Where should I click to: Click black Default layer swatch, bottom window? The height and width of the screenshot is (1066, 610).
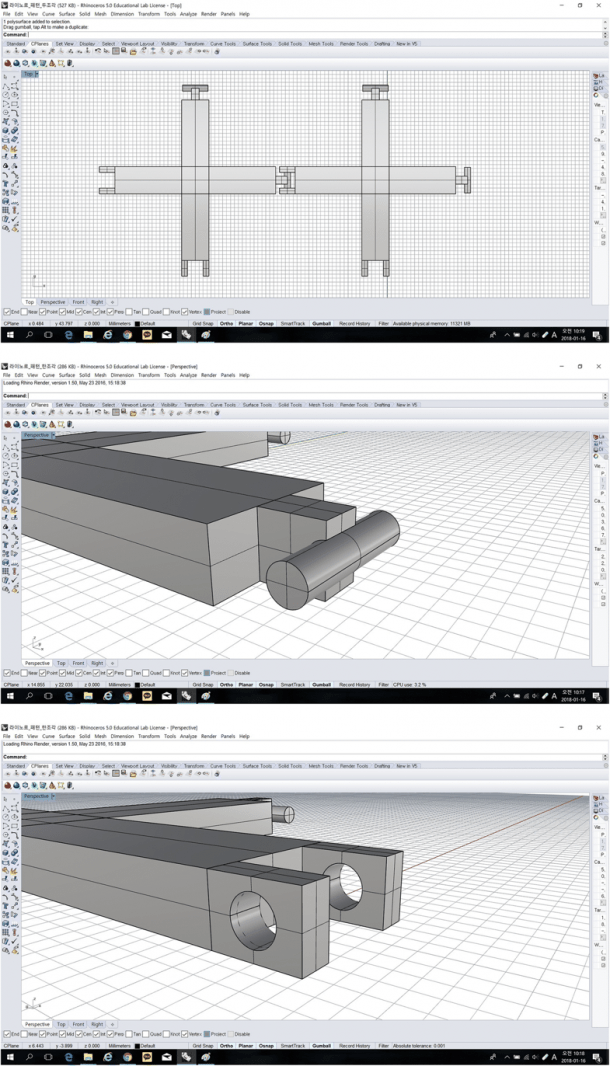tap(137, 1046)
